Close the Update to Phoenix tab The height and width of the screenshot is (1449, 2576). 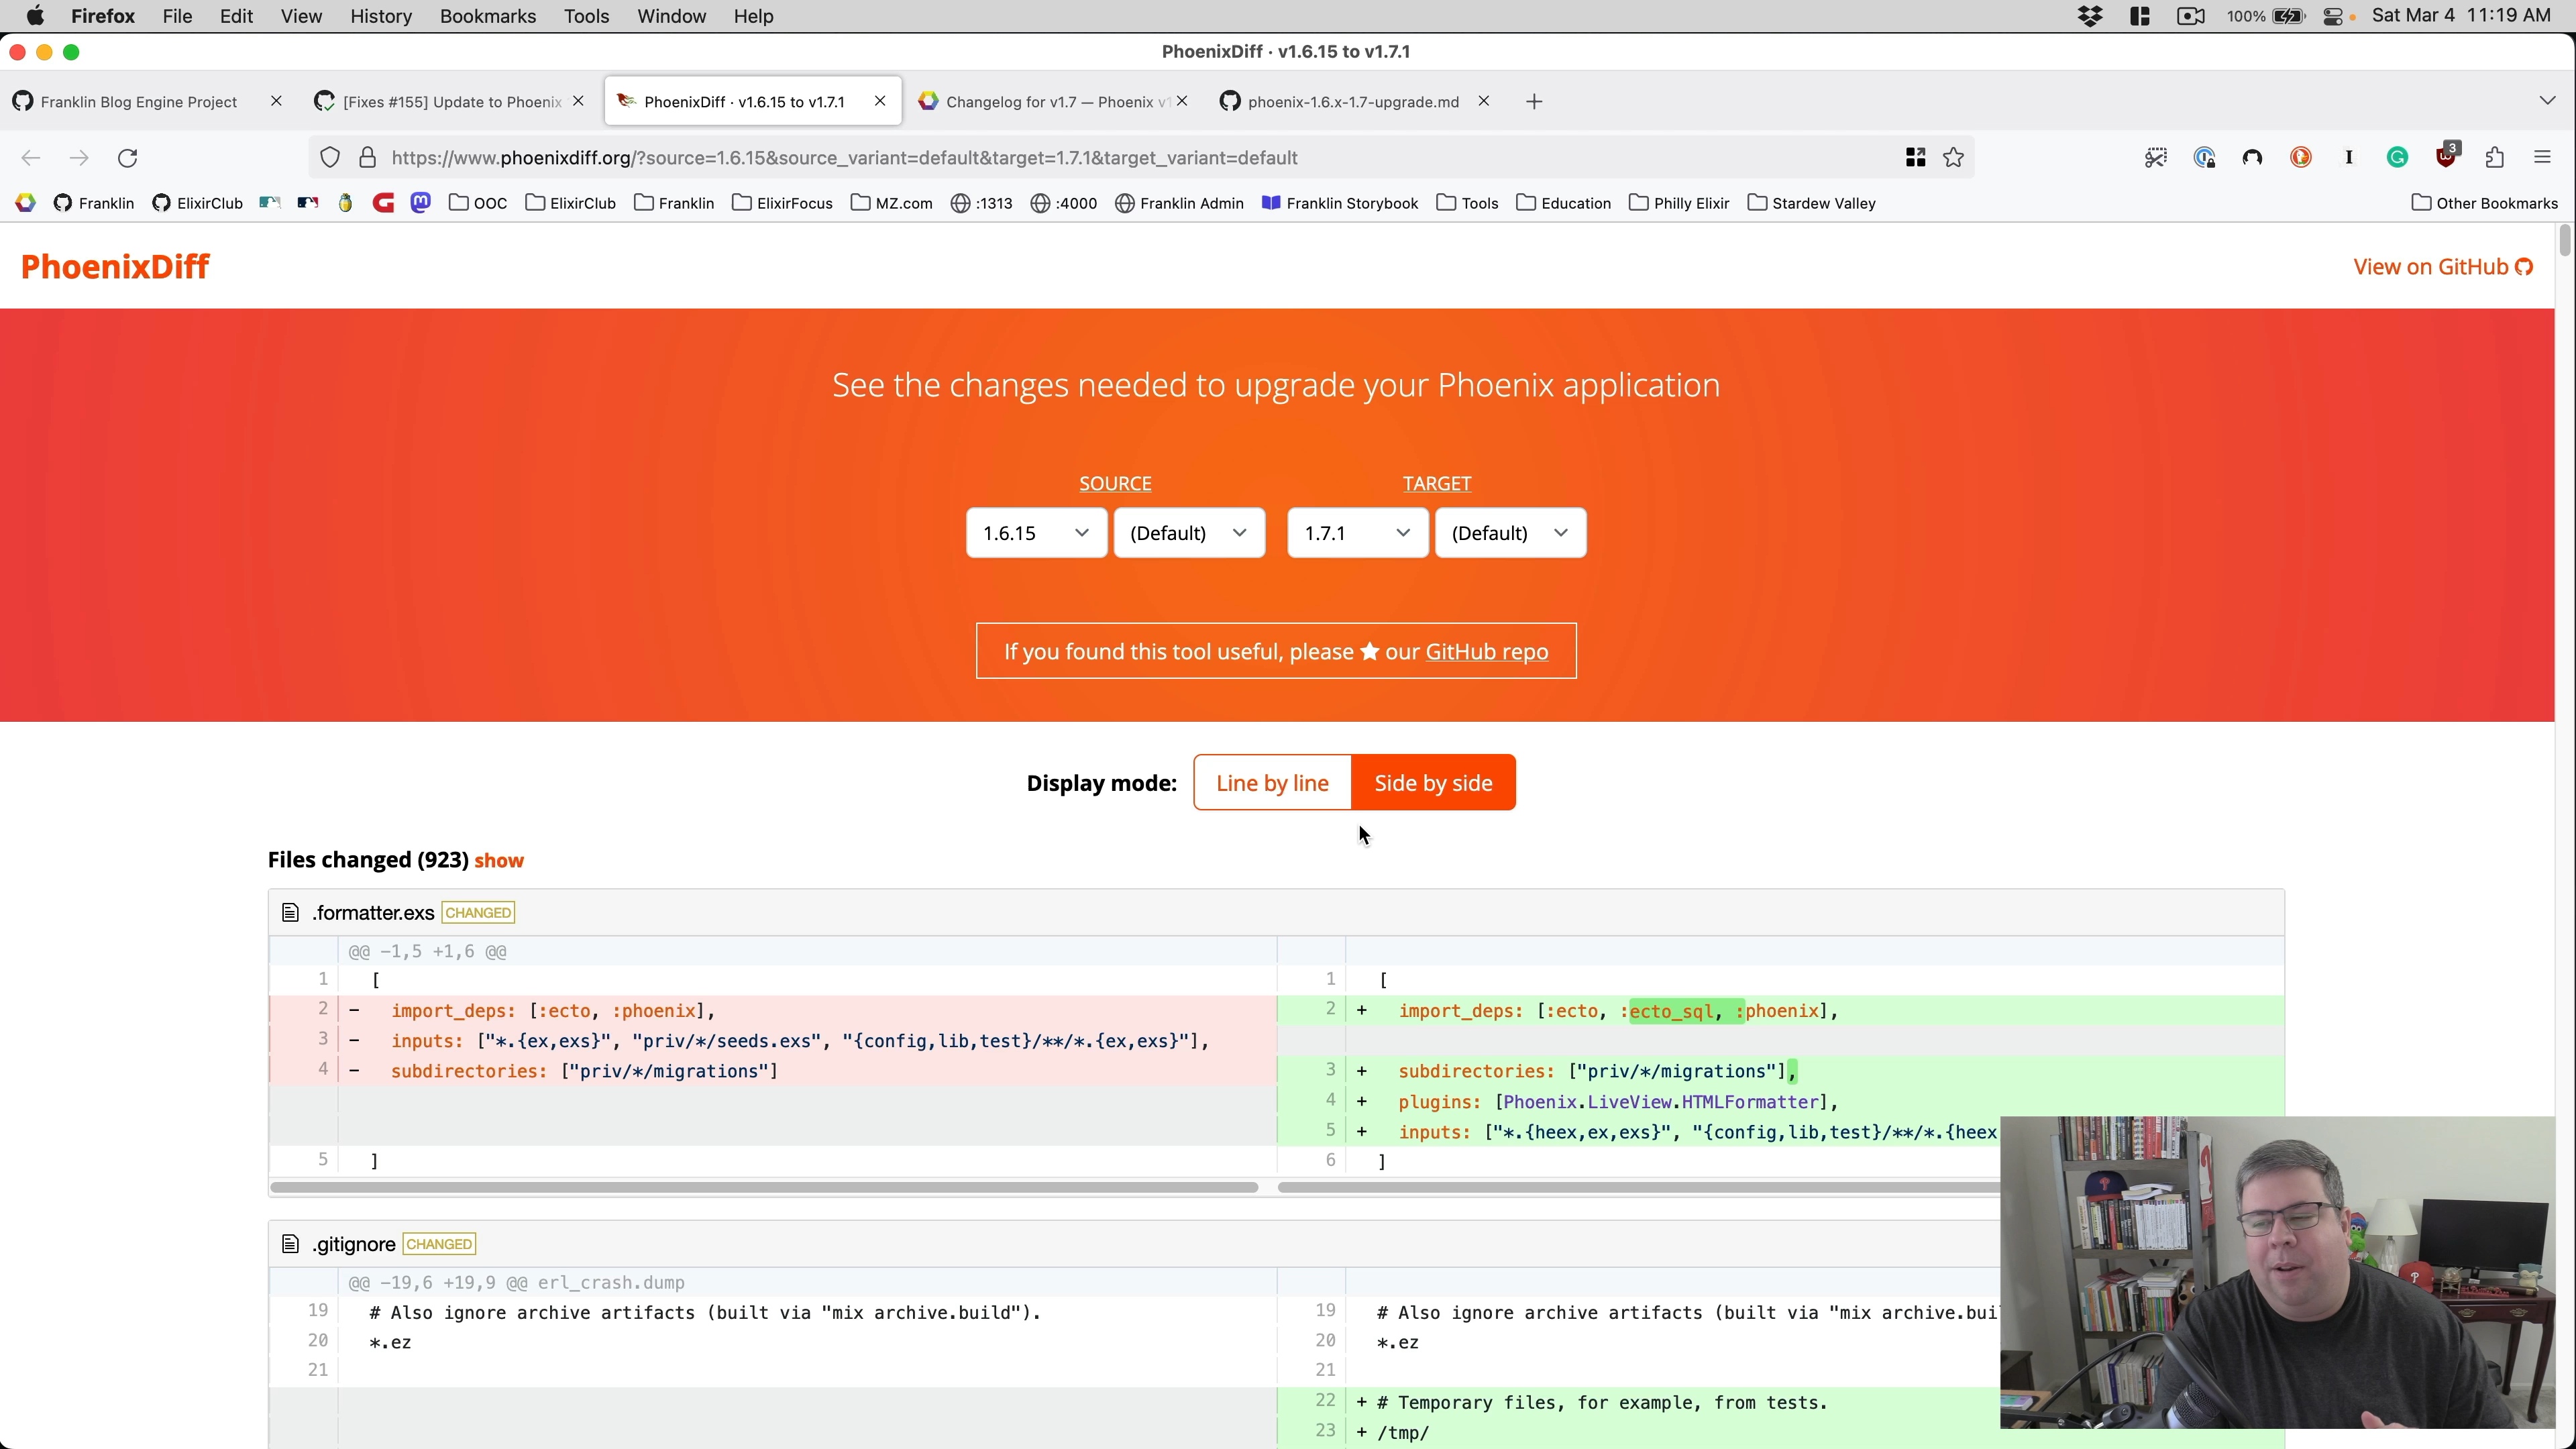pyautogui.click(x=578, y=101)
